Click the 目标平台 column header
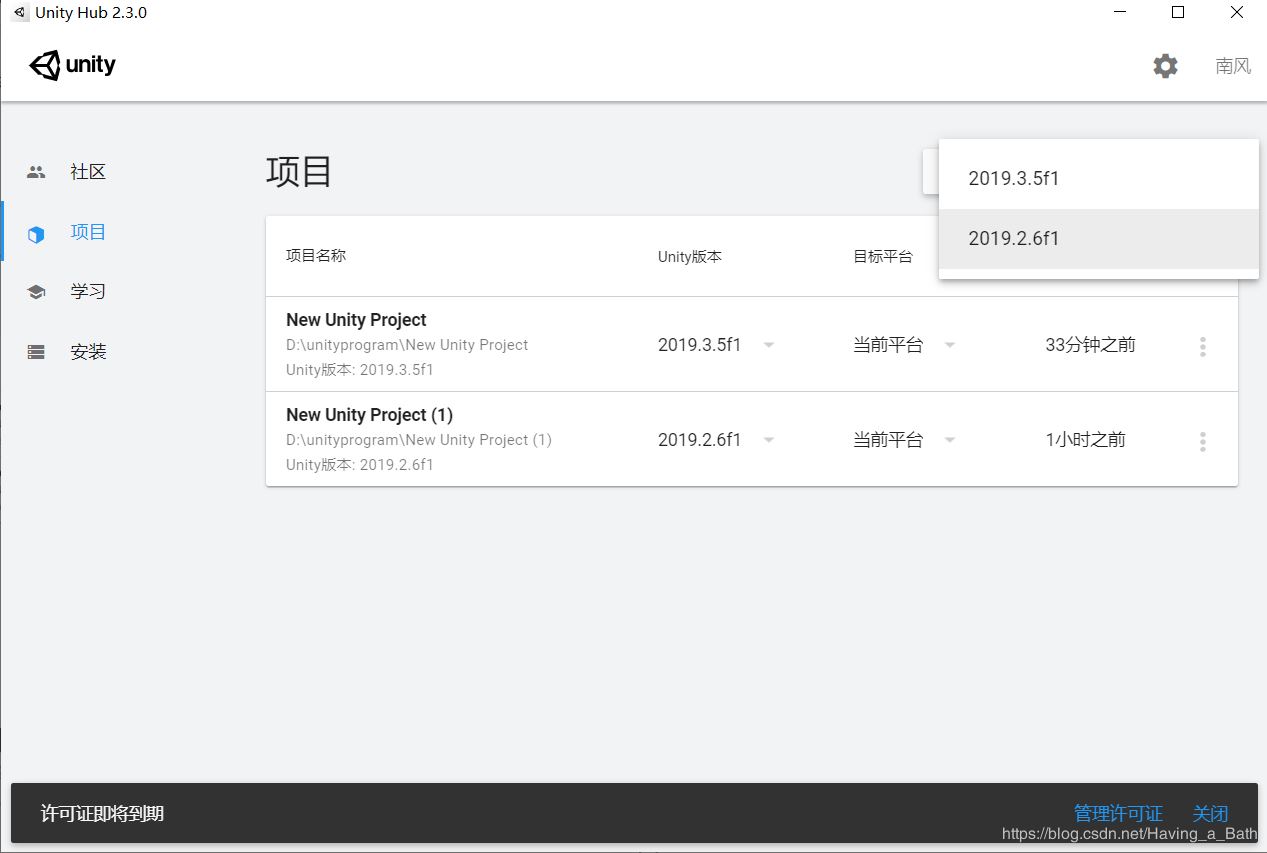The height and width of the screenshot is (853, 1267). (x=883, y=256)
